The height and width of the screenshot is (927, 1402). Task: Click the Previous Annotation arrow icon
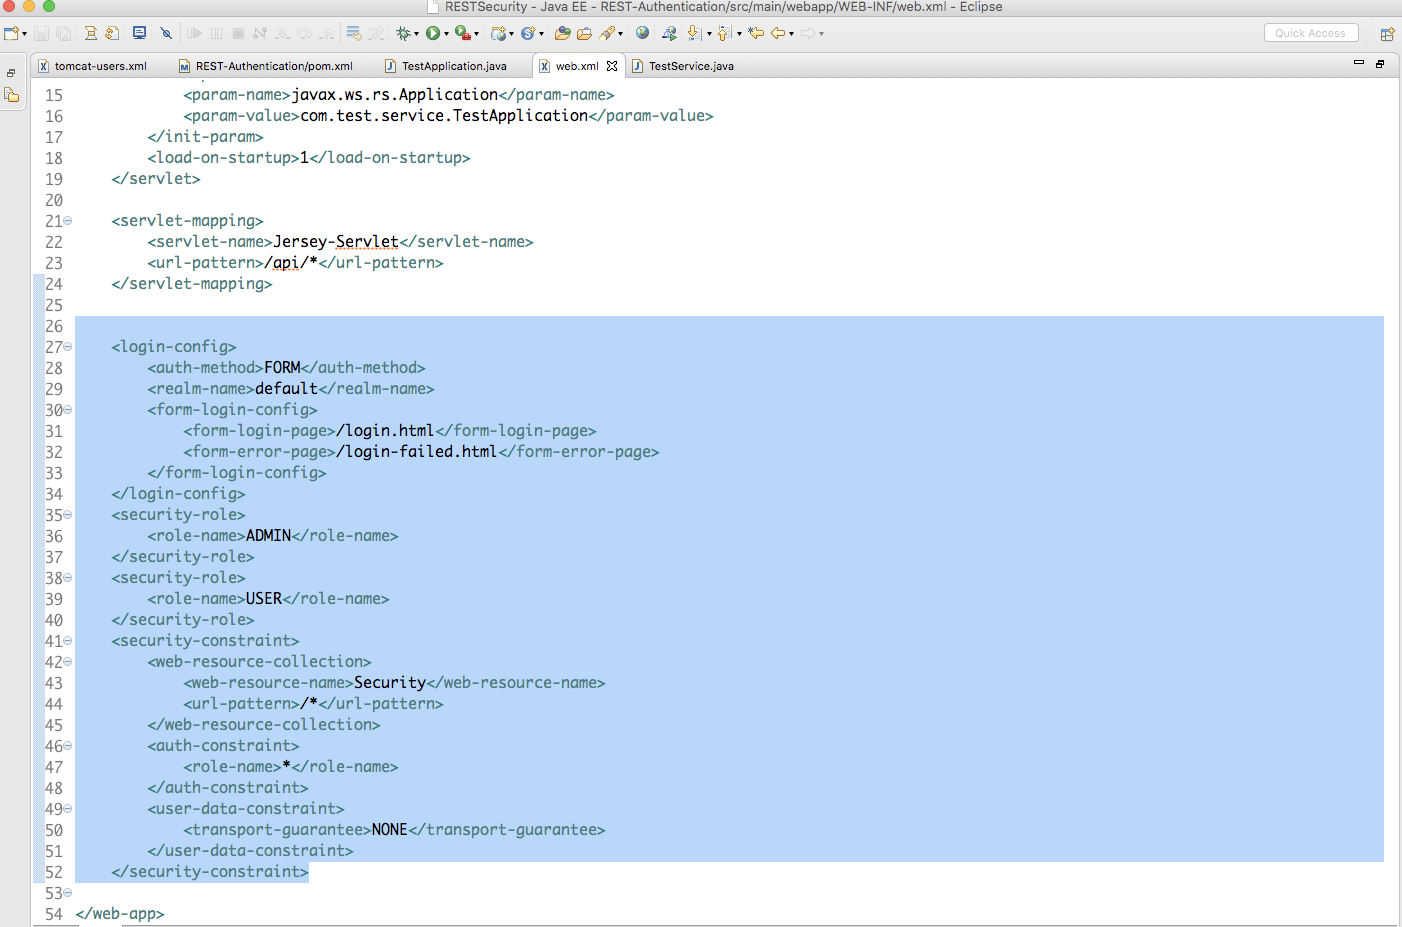[x=724, y=33]
